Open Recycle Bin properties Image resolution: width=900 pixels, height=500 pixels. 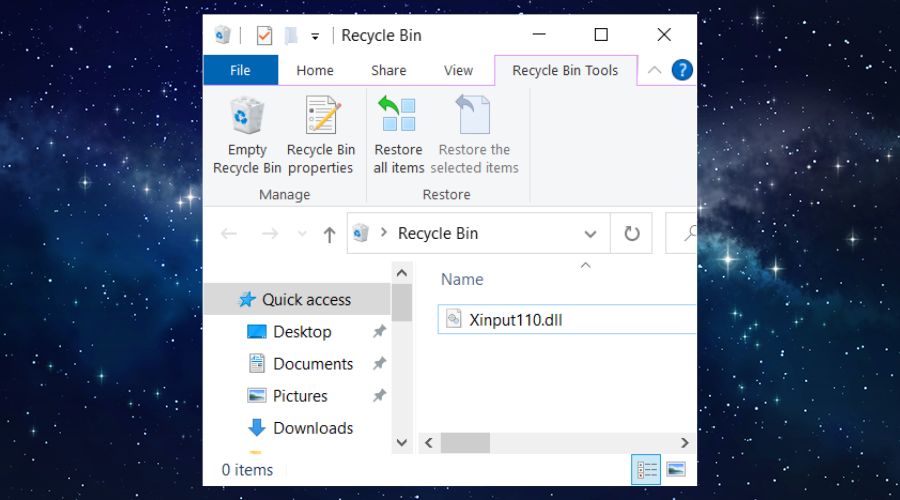(x=321, y=135)
